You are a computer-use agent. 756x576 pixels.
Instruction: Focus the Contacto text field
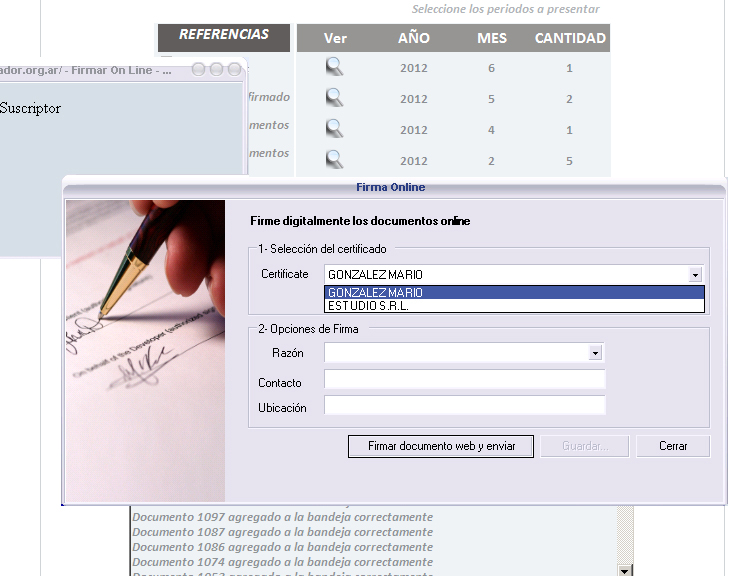pyautogui.click(x=464, y=380)
